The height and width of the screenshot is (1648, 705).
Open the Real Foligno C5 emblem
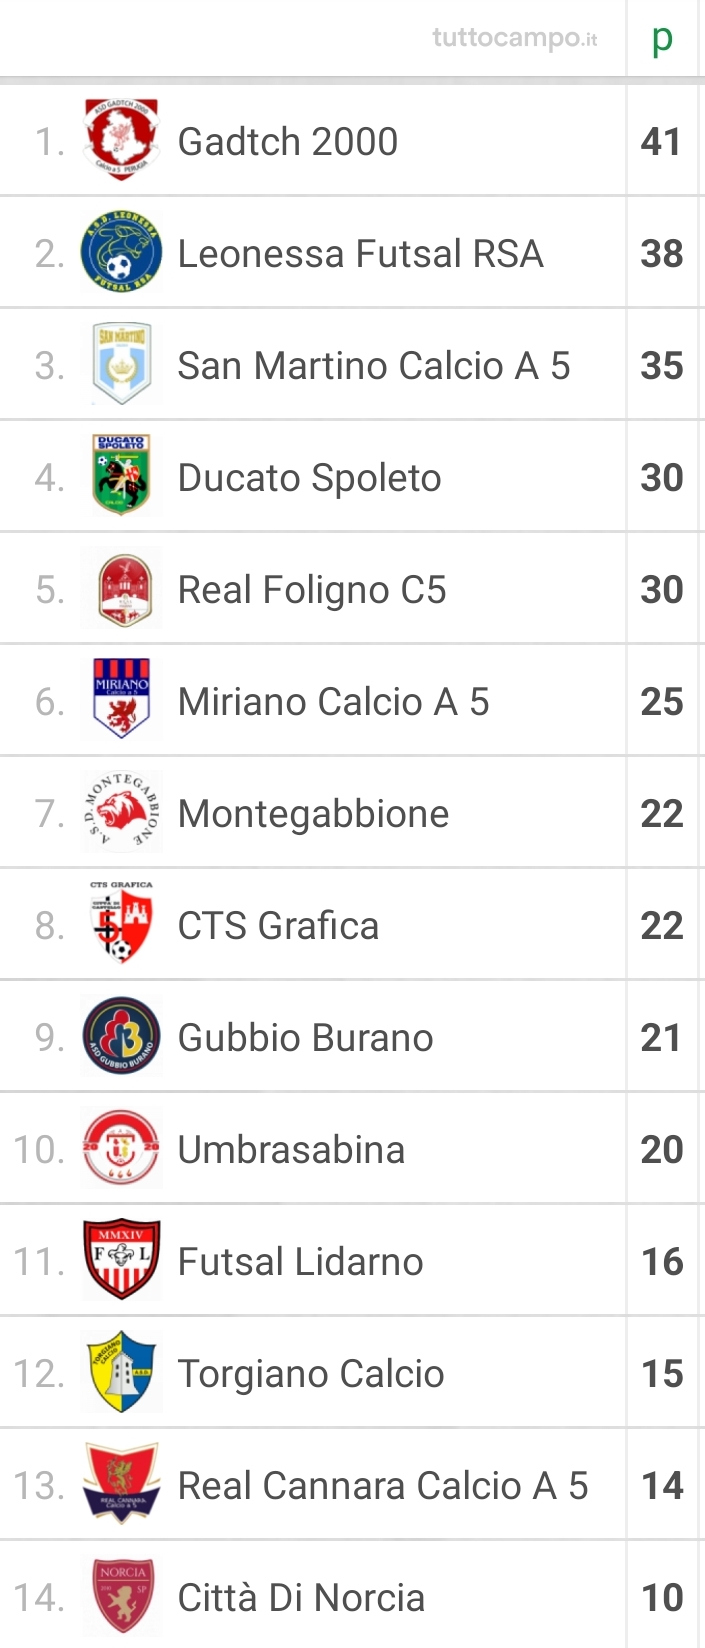(x=125, y=588)
